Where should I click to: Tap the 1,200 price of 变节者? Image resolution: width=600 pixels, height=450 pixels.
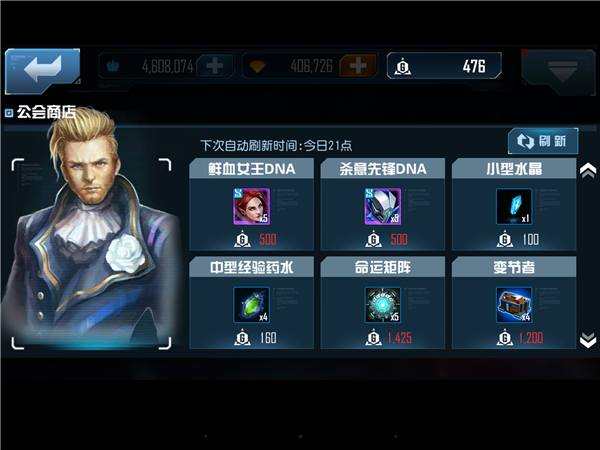coord(531,338)
